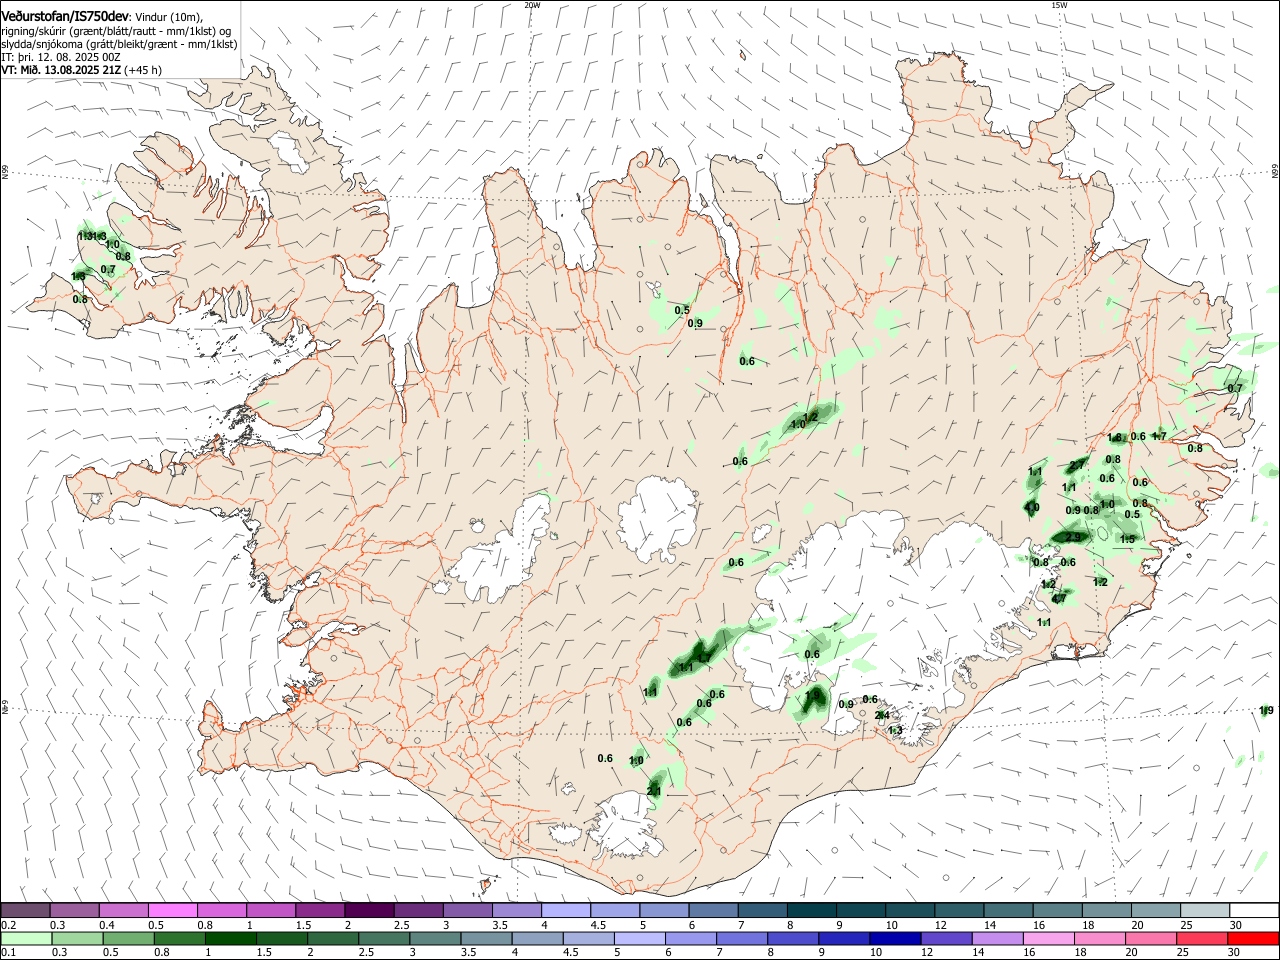Click the 'rigning/skúrir' legend description line

click(x=115, y=31)
